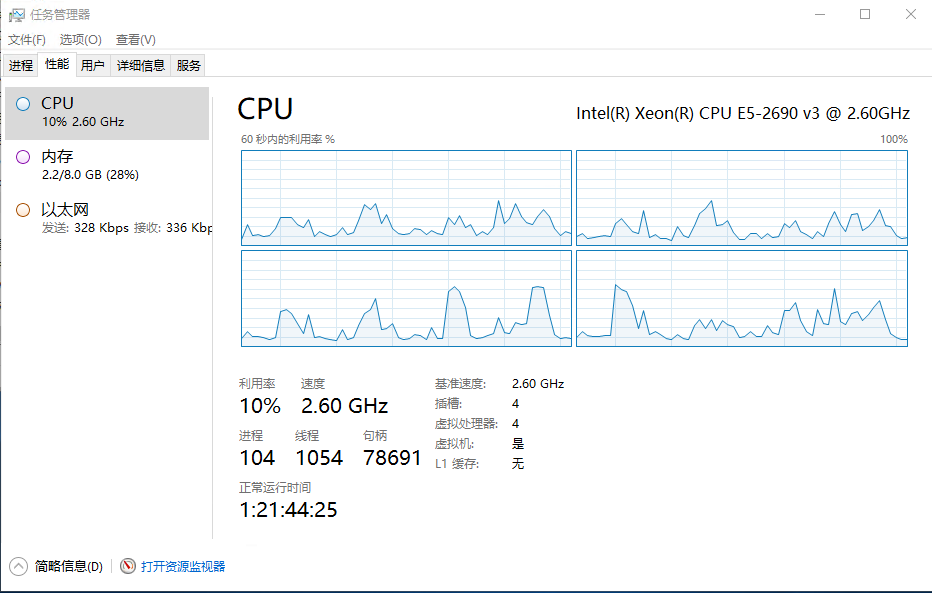Click the 打开资源监视器 link

click(183, 566)
